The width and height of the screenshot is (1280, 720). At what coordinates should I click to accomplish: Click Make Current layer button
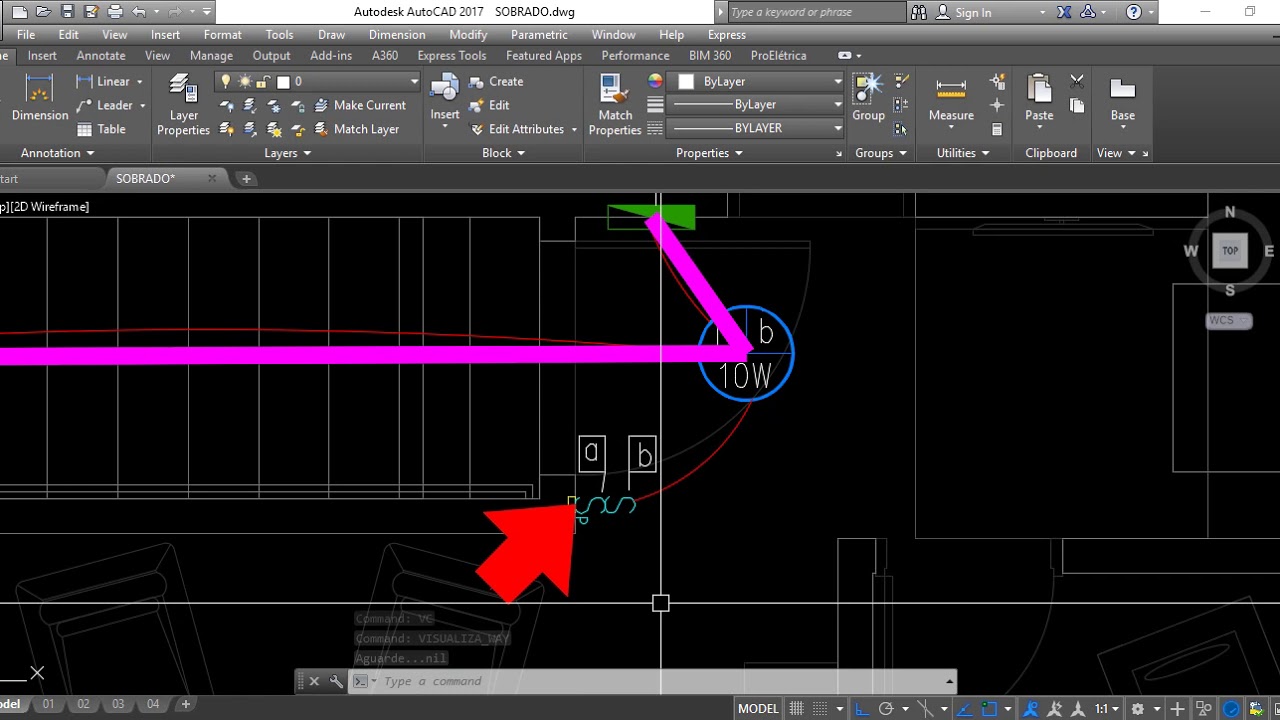pyautogui.click(x=360, y=105)
